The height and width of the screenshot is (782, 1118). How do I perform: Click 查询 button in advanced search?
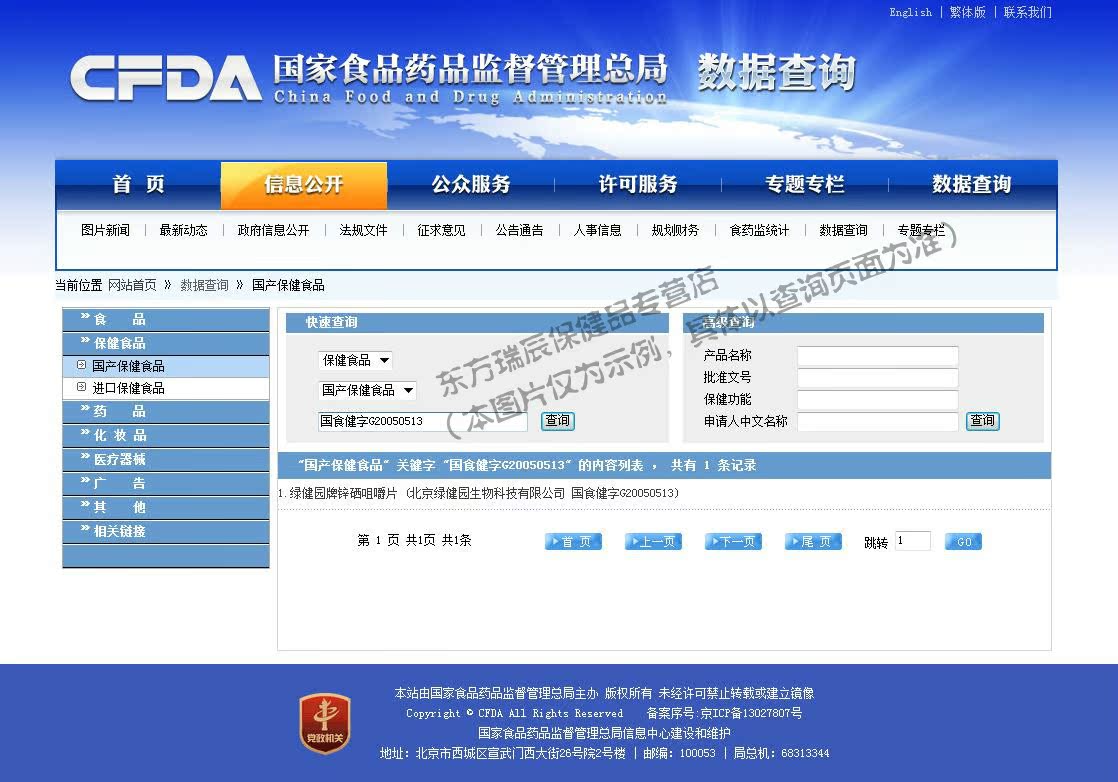point(983,421)
